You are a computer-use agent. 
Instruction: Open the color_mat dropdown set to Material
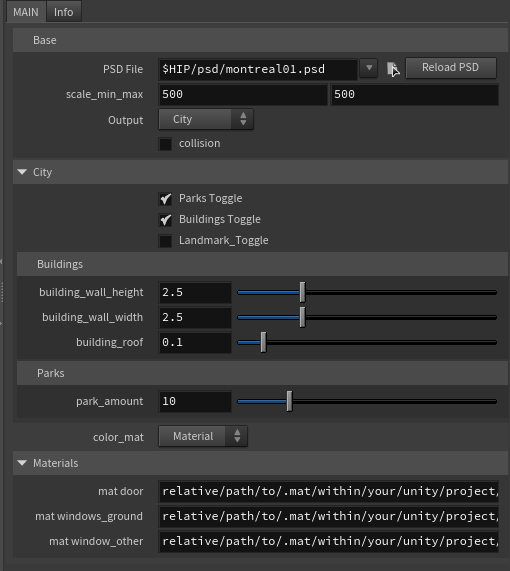click(203, 436)
